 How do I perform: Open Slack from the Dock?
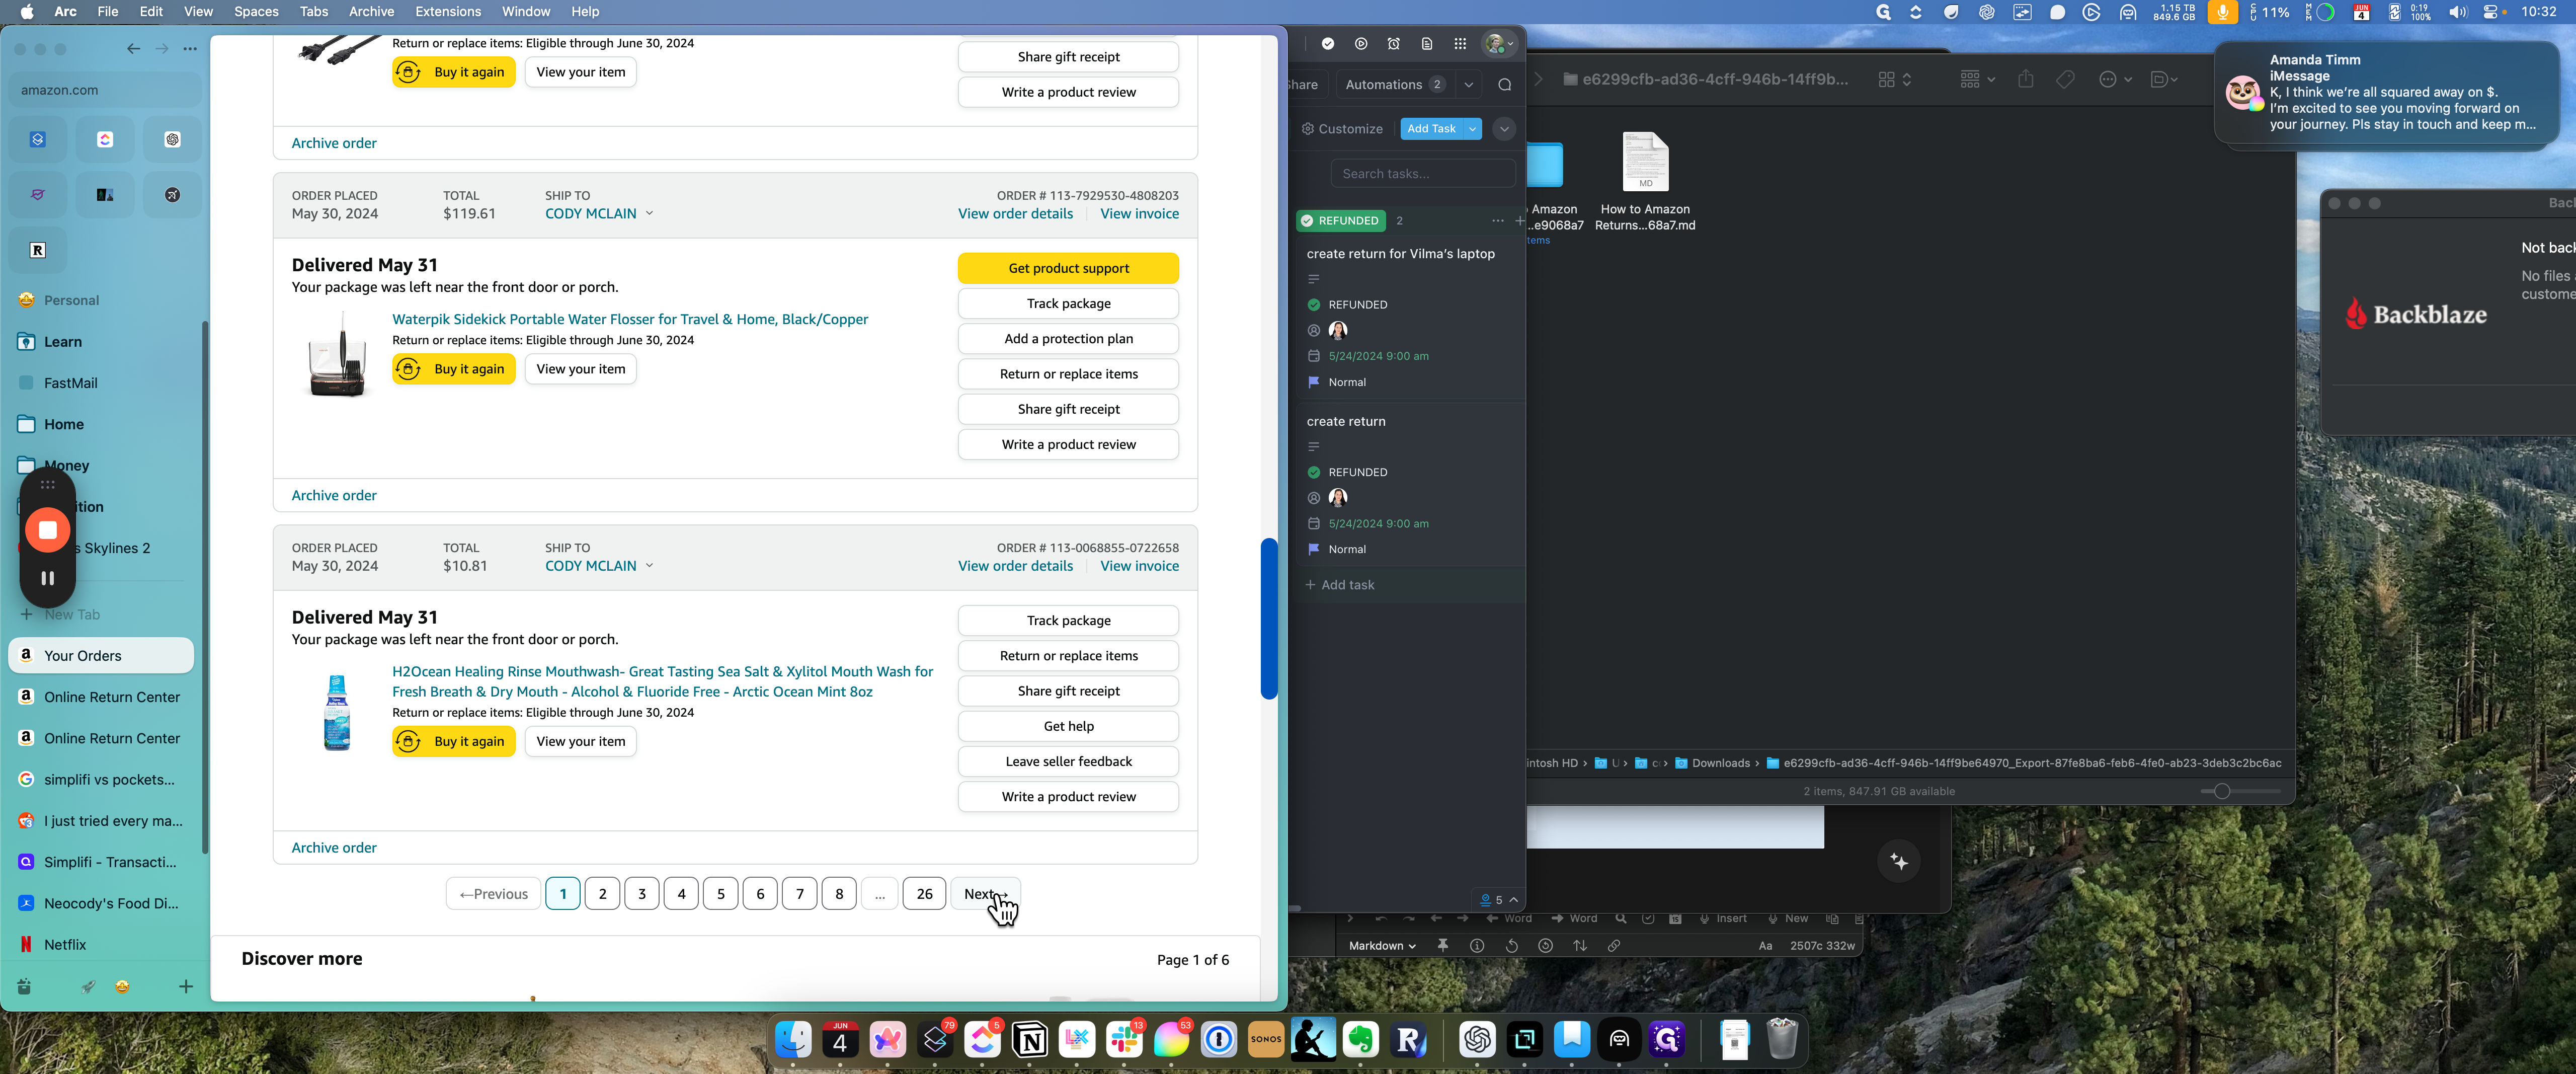tap(1124, 1040)
